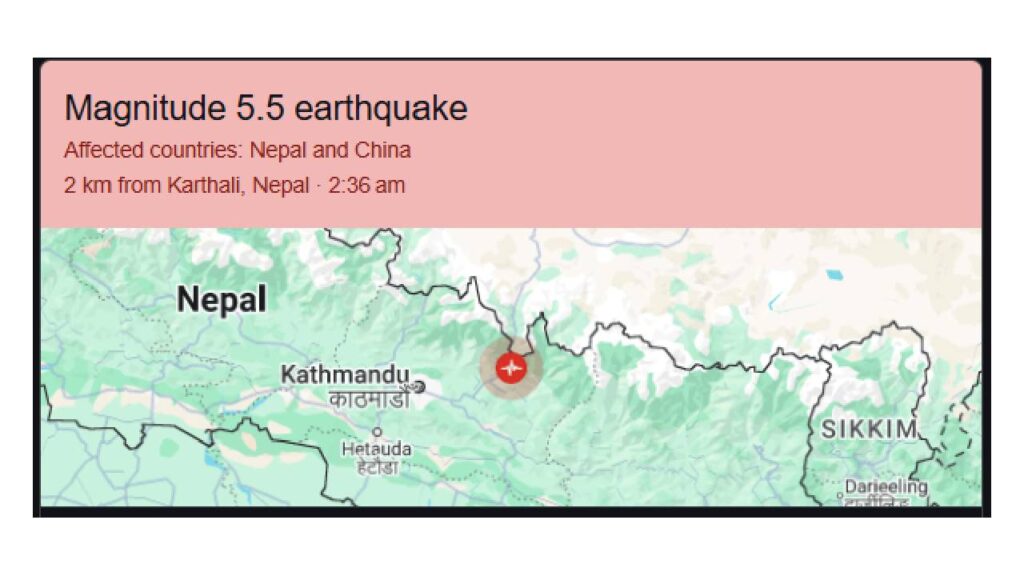Select the Nepal country label
Viewport: 1024px width, 576px height.
tap(222, 299)
